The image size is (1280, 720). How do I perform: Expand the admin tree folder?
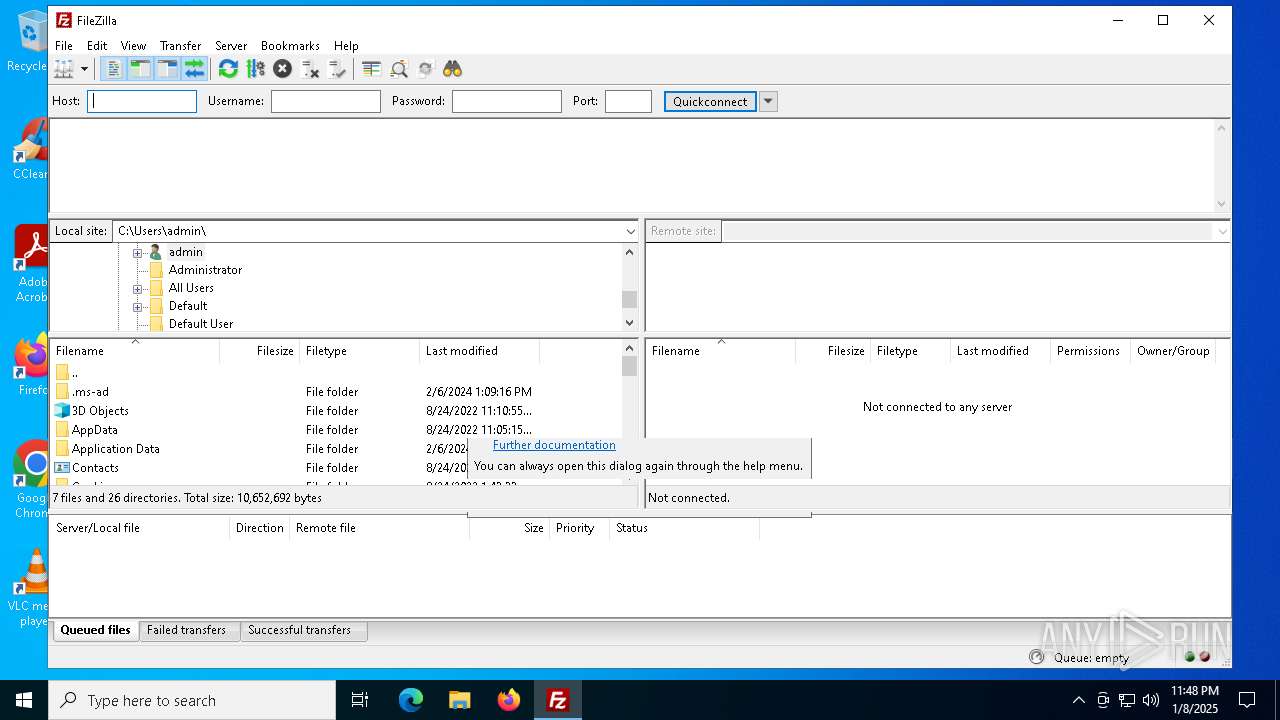click(138, 252)
